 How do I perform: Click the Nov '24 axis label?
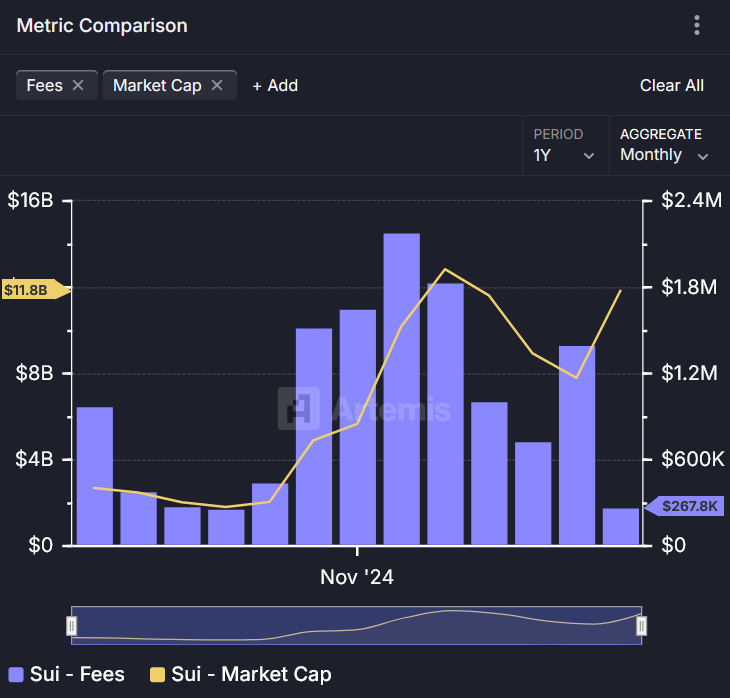pos(357,577)
